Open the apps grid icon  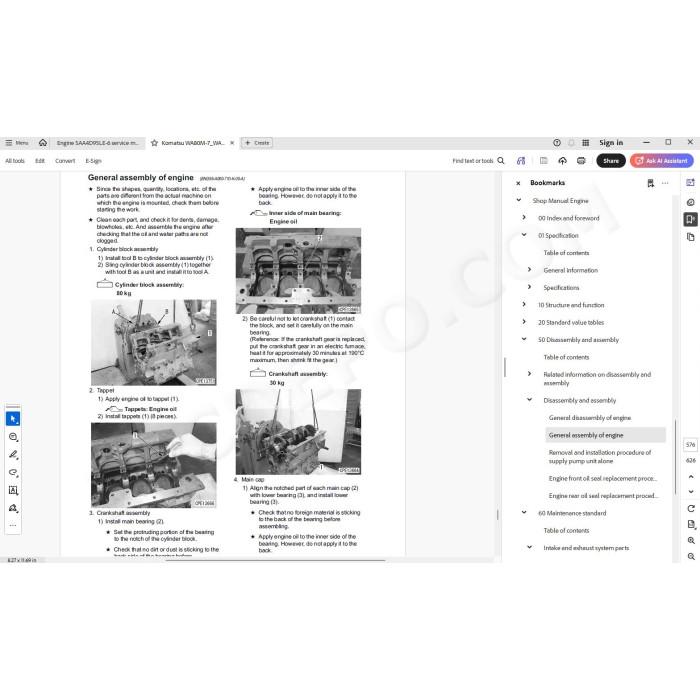(586, 143)
